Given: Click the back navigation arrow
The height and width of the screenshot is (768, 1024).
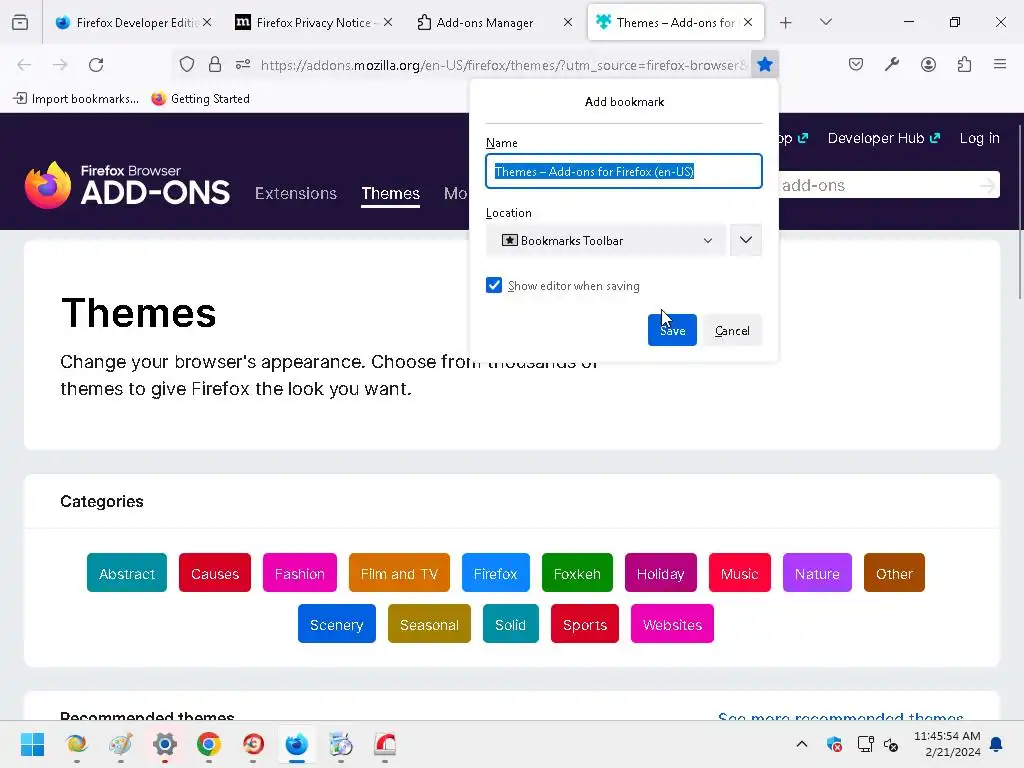Looking at the screenshot, I should [x=24, y=65].
